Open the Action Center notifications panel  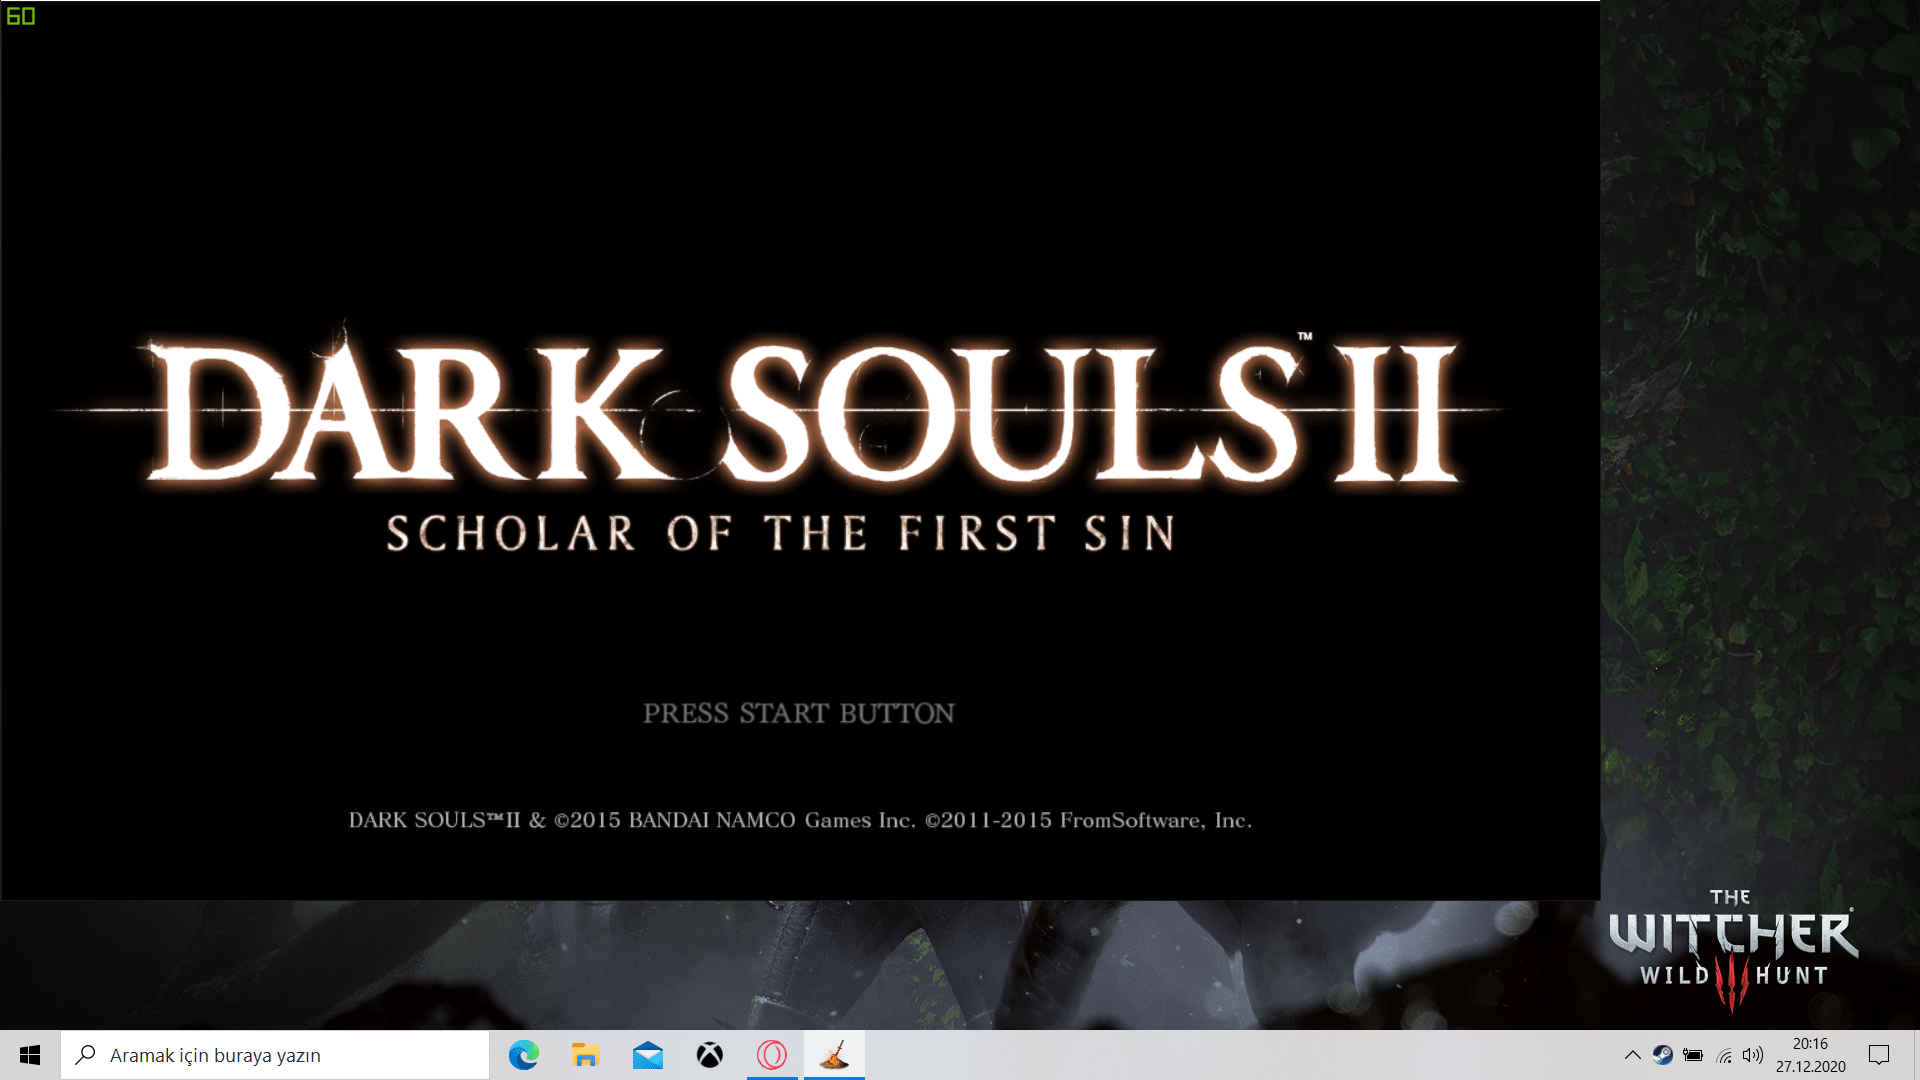point(1879,1055)
